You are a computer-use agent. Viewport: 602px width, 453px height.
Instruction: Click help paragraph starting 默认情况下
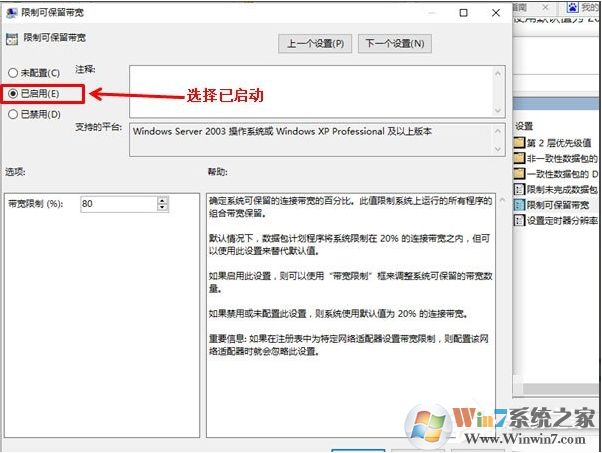[x=349, y=245]
